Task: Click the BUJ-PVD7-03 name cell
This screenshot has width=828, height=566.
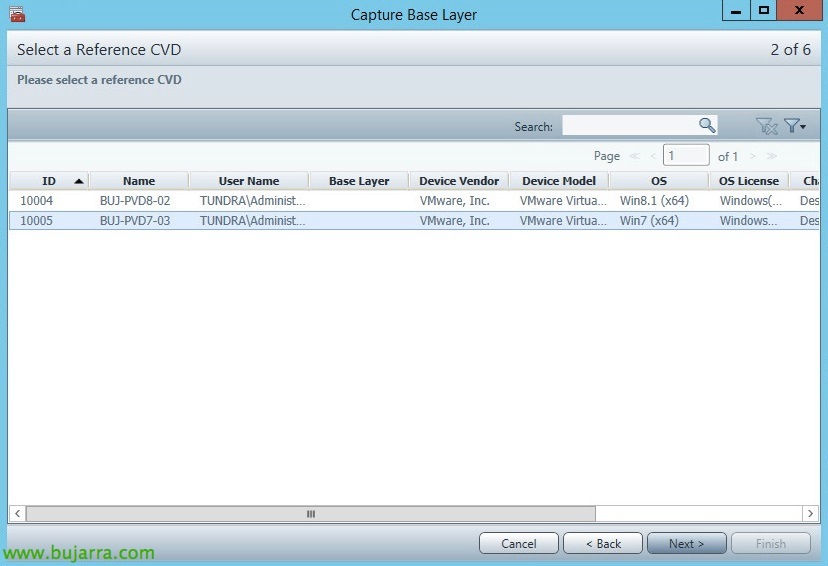Action: coord(135,221)
